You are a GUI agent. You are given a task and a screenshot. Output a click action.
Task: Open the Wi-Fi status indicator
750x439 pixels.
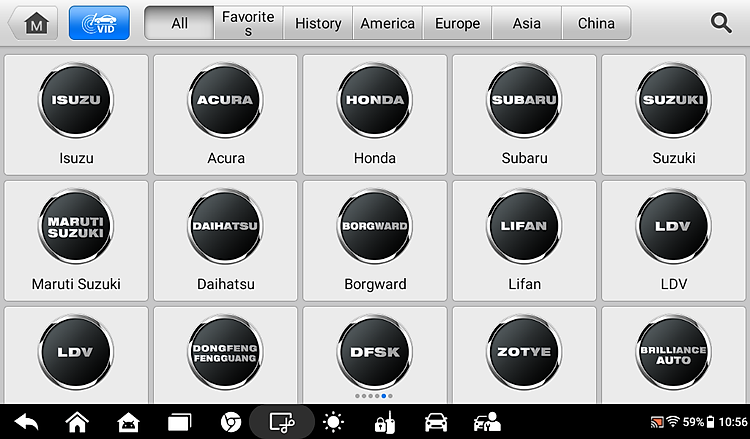[x=673, y=421]
